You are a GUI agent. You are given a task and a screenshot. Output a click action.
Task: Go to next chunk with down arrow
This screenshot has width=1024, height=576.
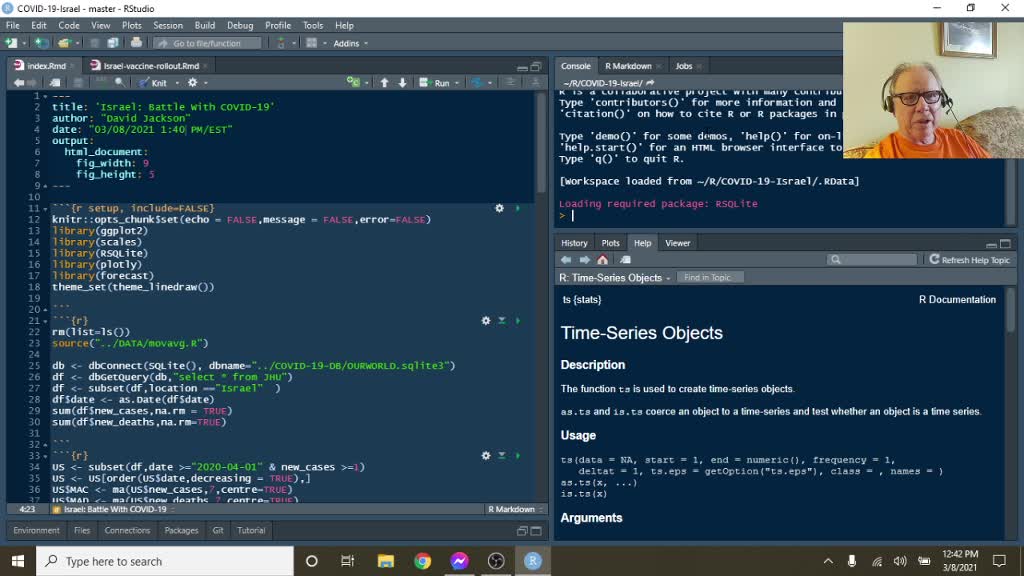click(x=402, y=82)
